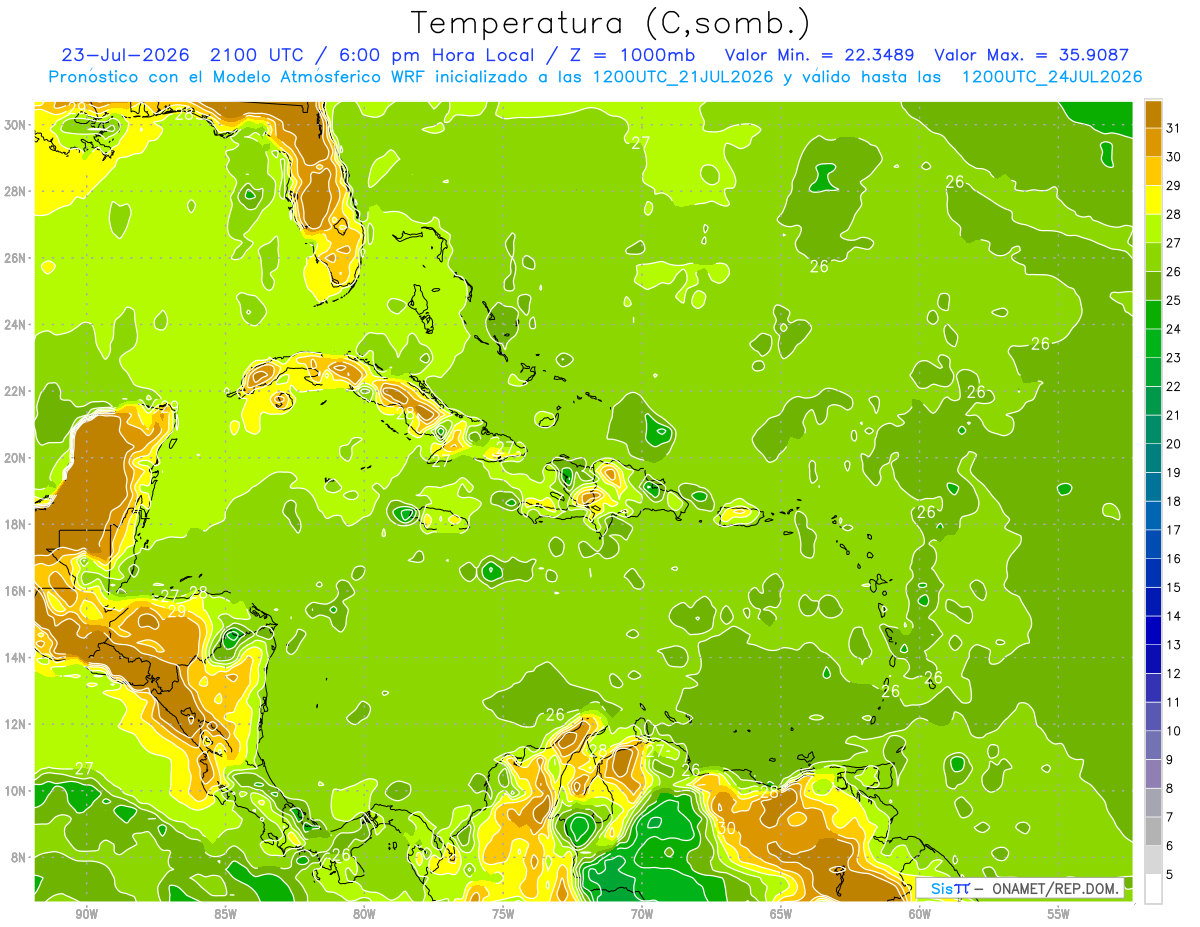Screen dimensions: 1200x927
Task: Click the color scale label 25
Action: (1173, 300)
